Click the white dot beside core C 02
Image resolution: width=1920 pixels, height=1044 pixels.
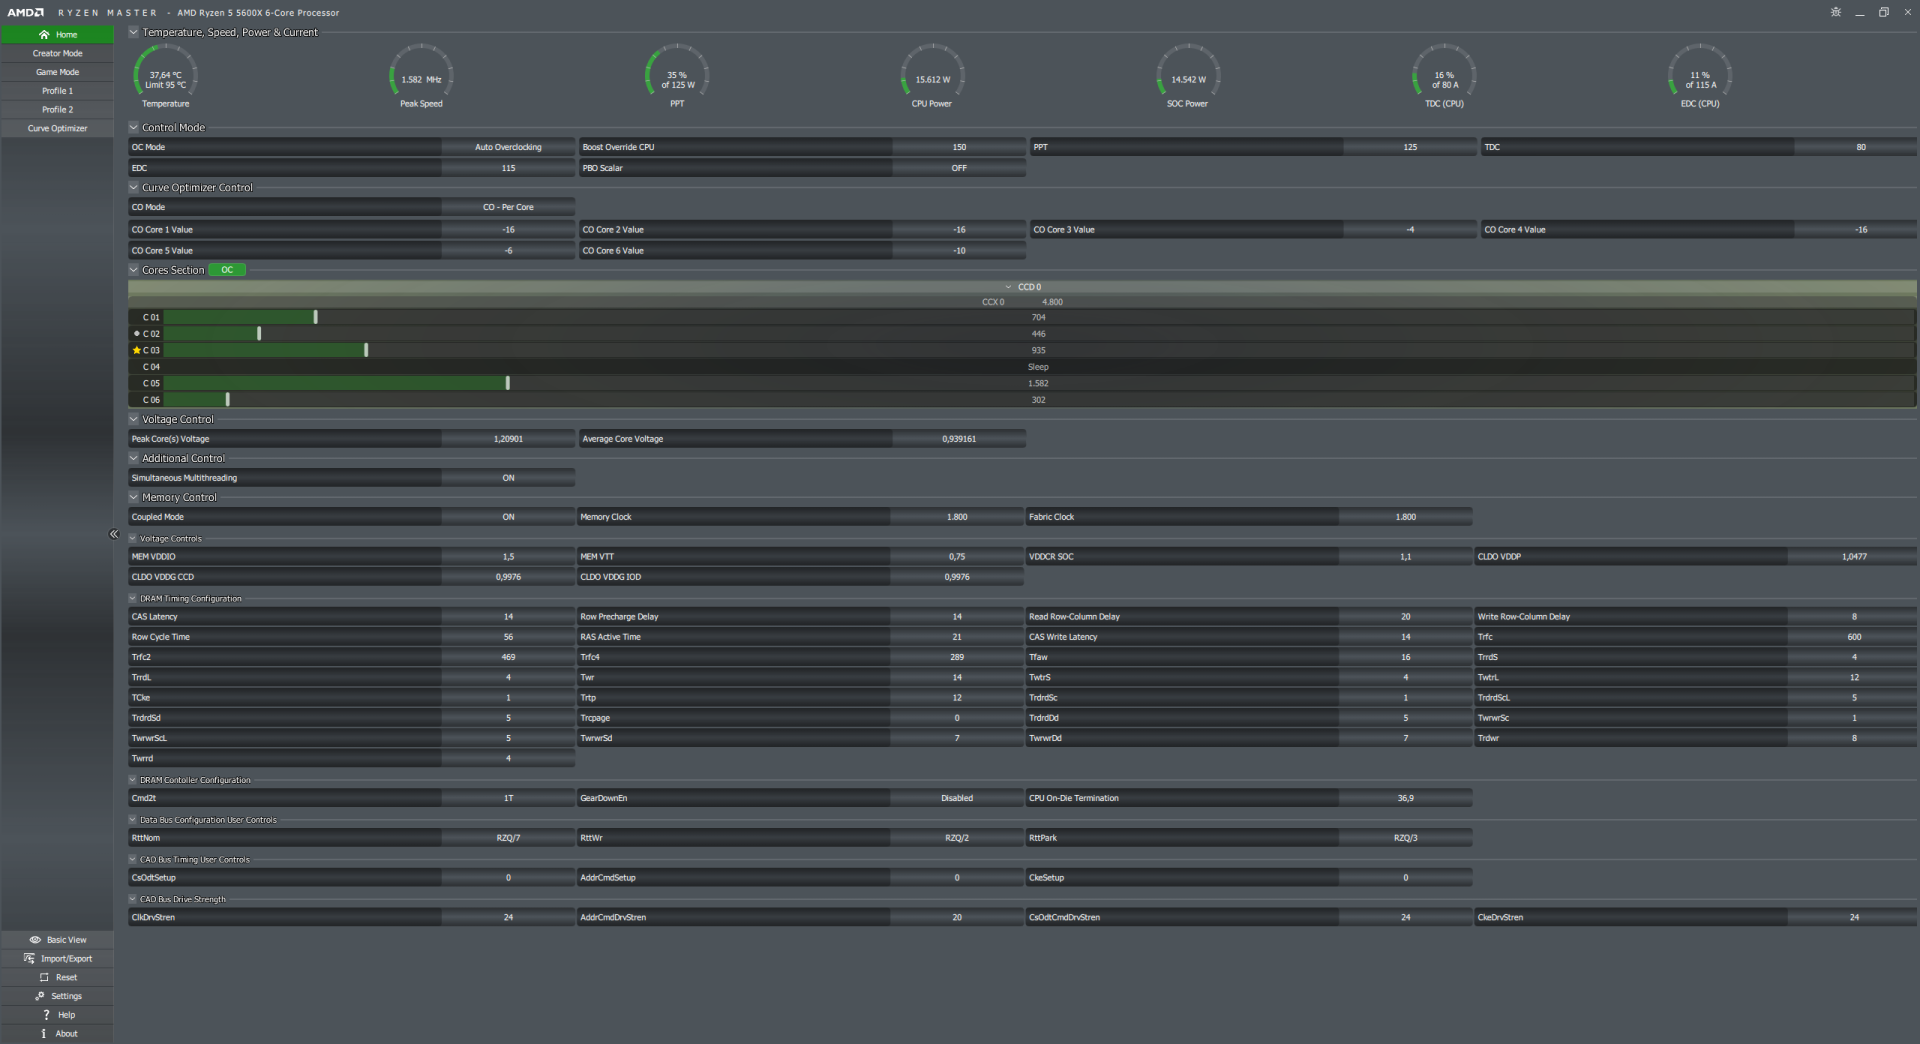pos(137,333)
